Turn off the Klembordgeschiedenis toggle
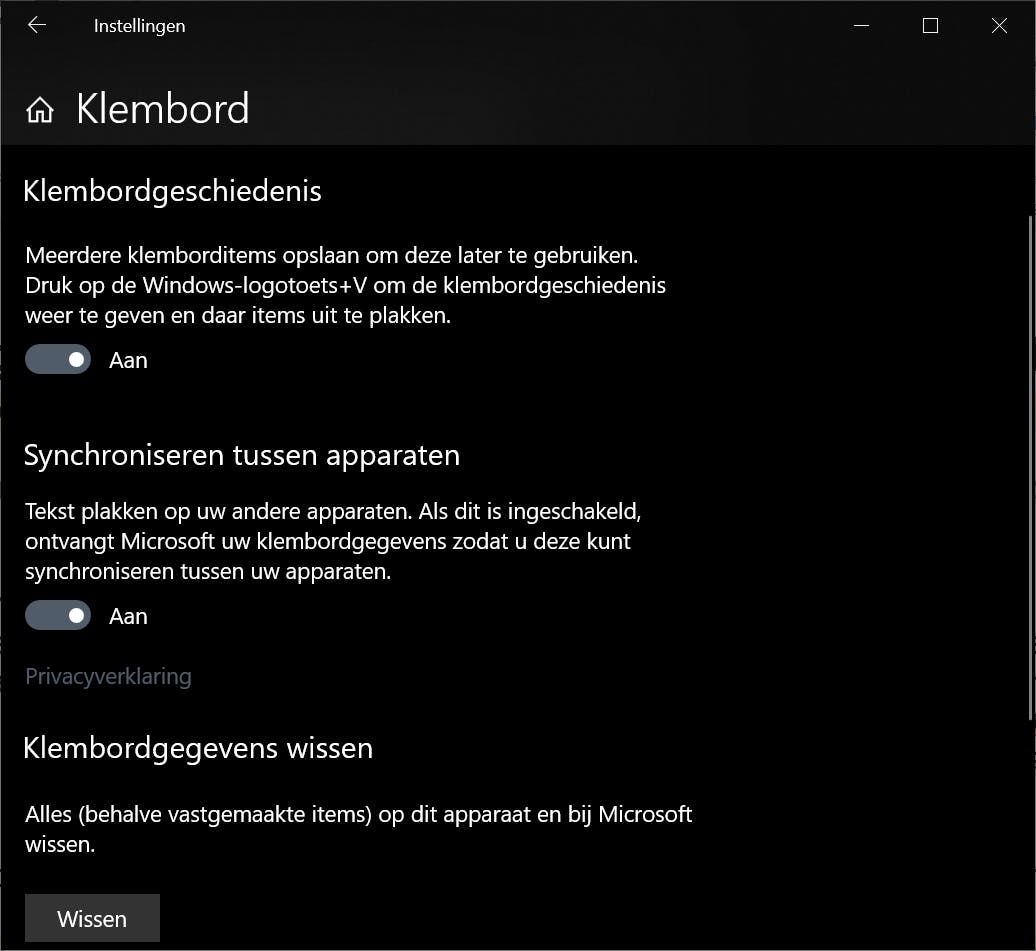The image size is (1036, 951). coord(58,360)
